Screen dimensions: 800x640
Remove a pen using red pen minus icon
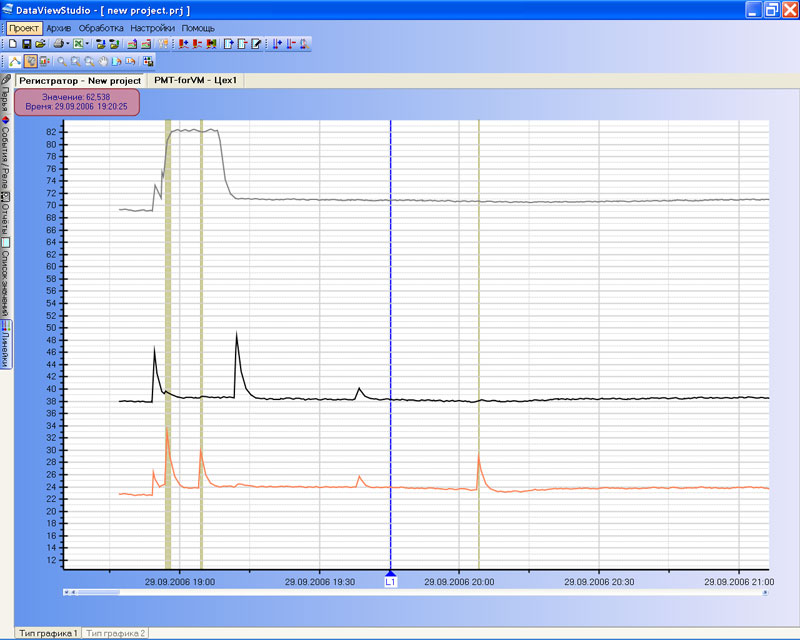pos(197,44)
